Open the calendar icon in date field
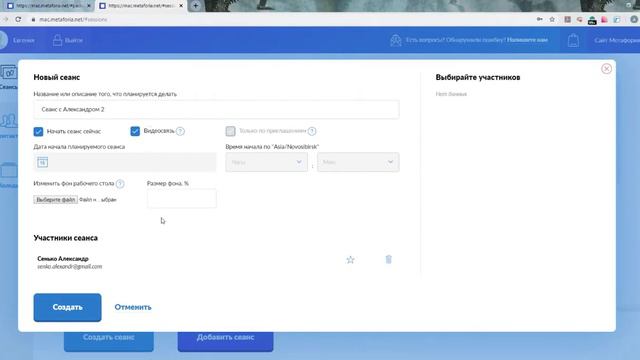The image size is (640, 360). coord(42,162)
